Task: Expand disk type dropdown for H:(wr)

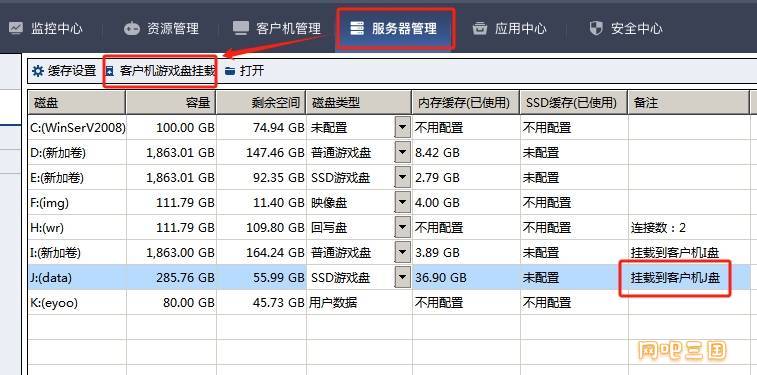Action: click(403, 227)
